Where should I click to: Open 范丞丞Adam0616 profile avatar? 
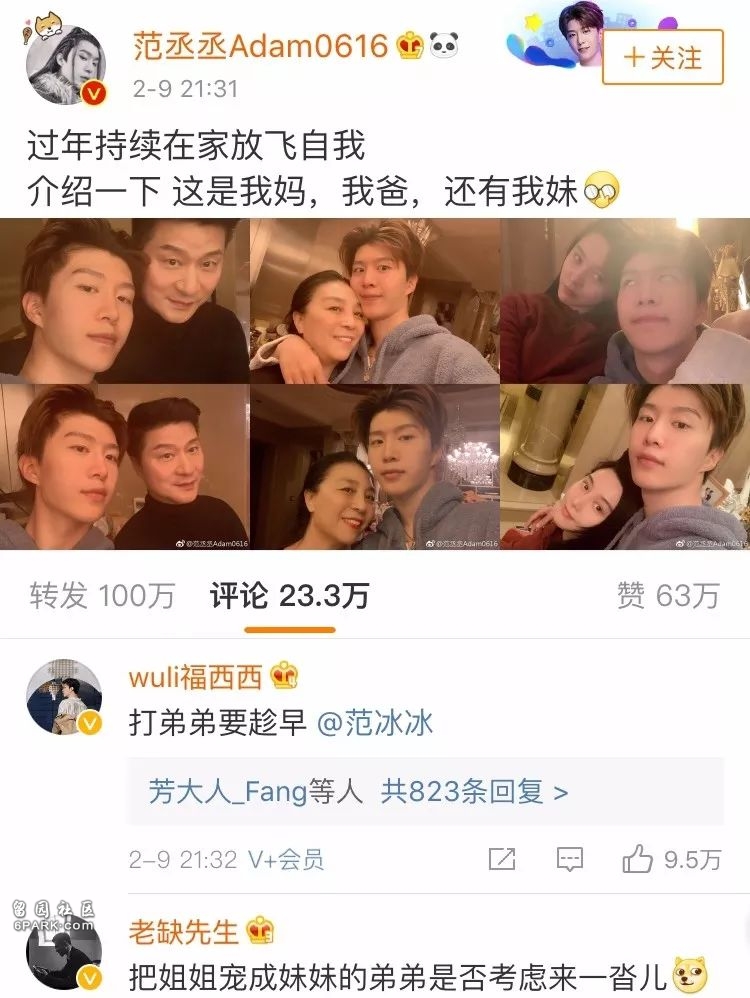[65, 65]
